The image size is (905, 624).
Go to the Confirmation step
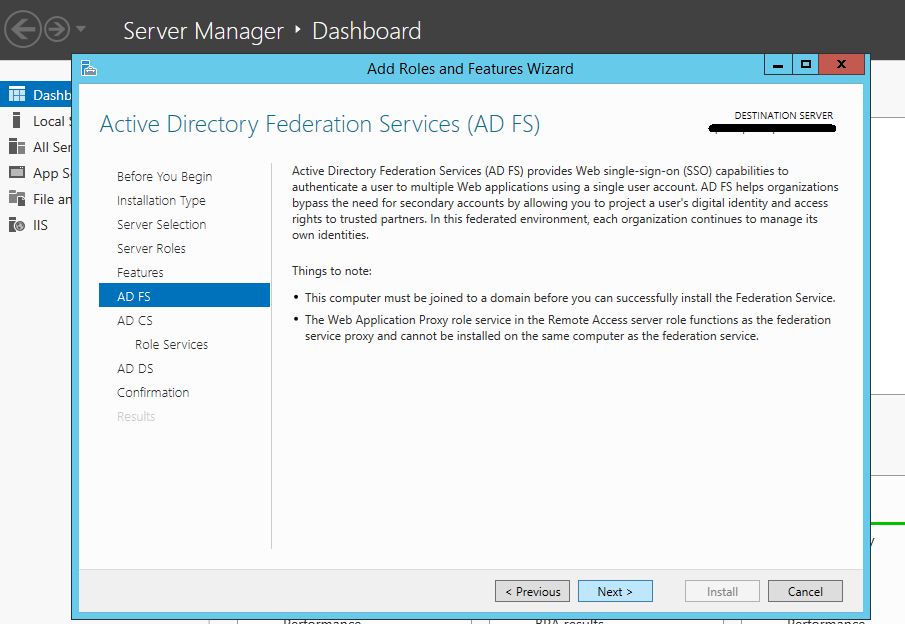[x=153, y=393]
